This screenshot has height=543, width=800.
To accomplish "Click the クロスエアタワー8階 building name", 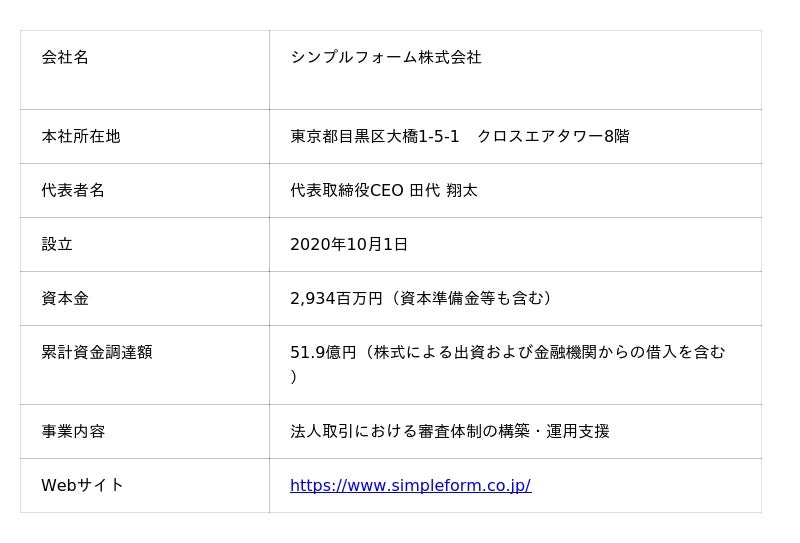I will pyautogui.click(x=553, y=137).
